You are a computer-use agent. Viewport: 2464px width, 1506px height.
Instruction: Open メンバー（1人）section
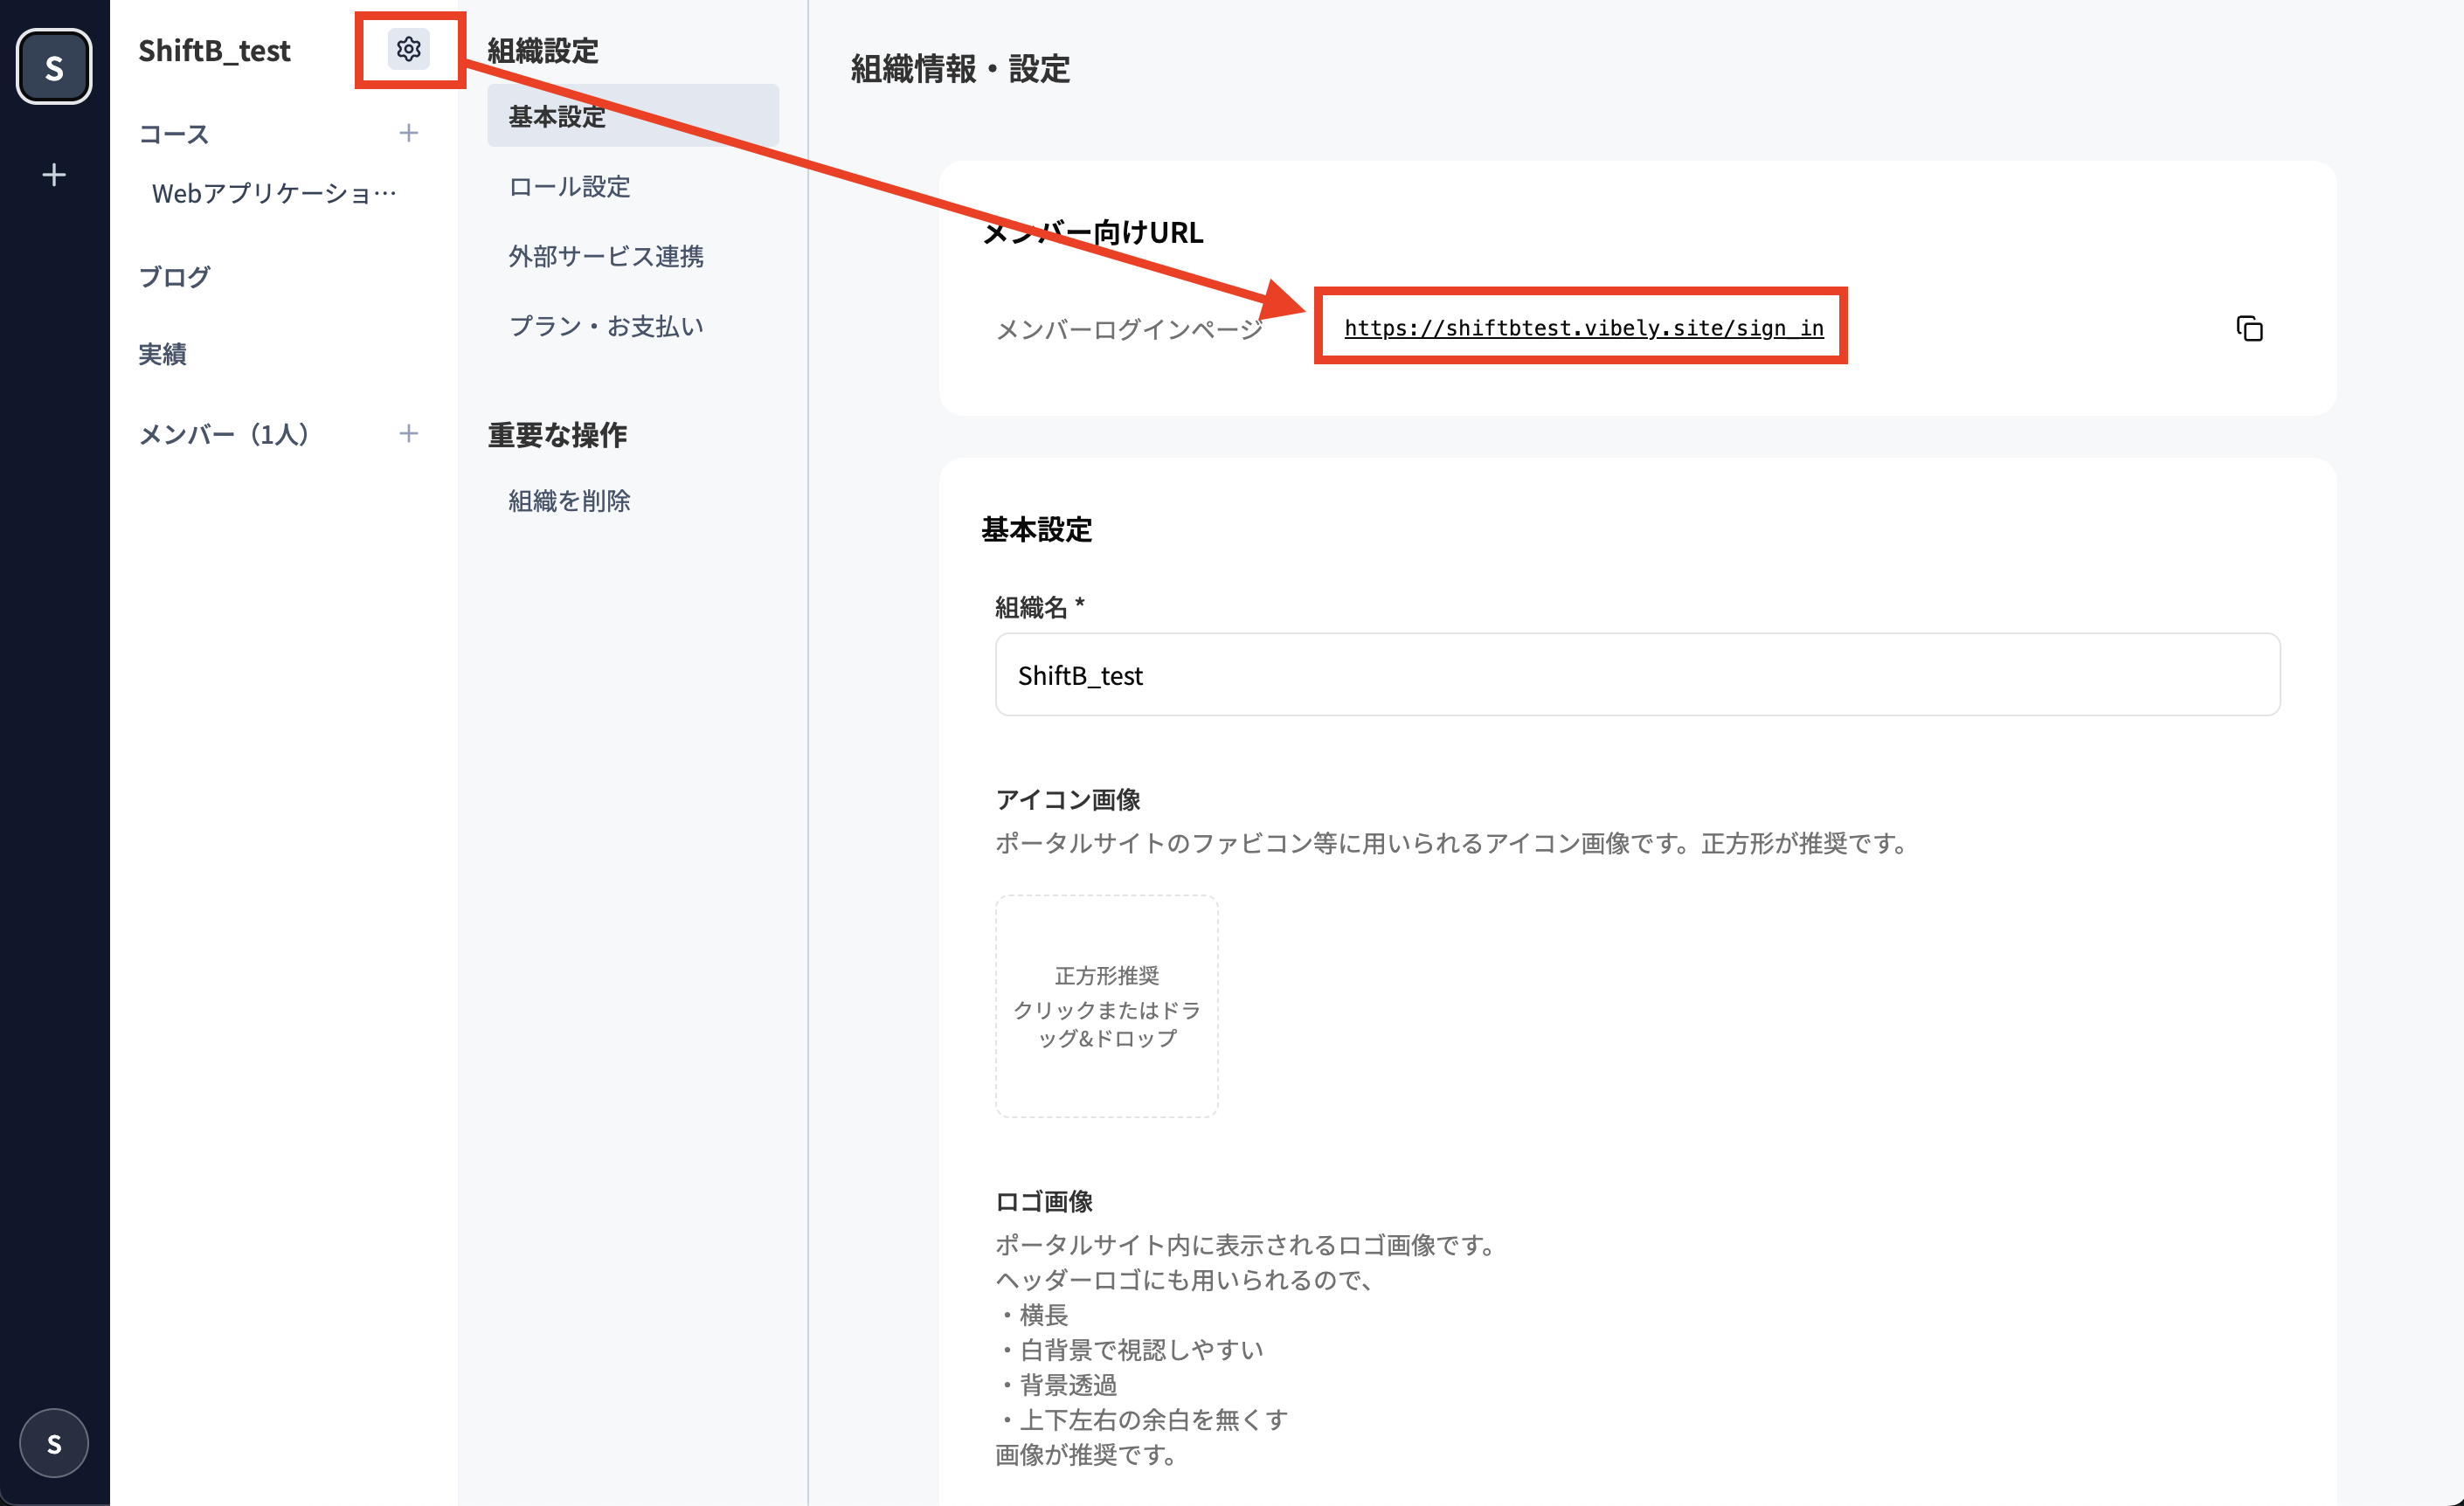[x=224, y=434]
